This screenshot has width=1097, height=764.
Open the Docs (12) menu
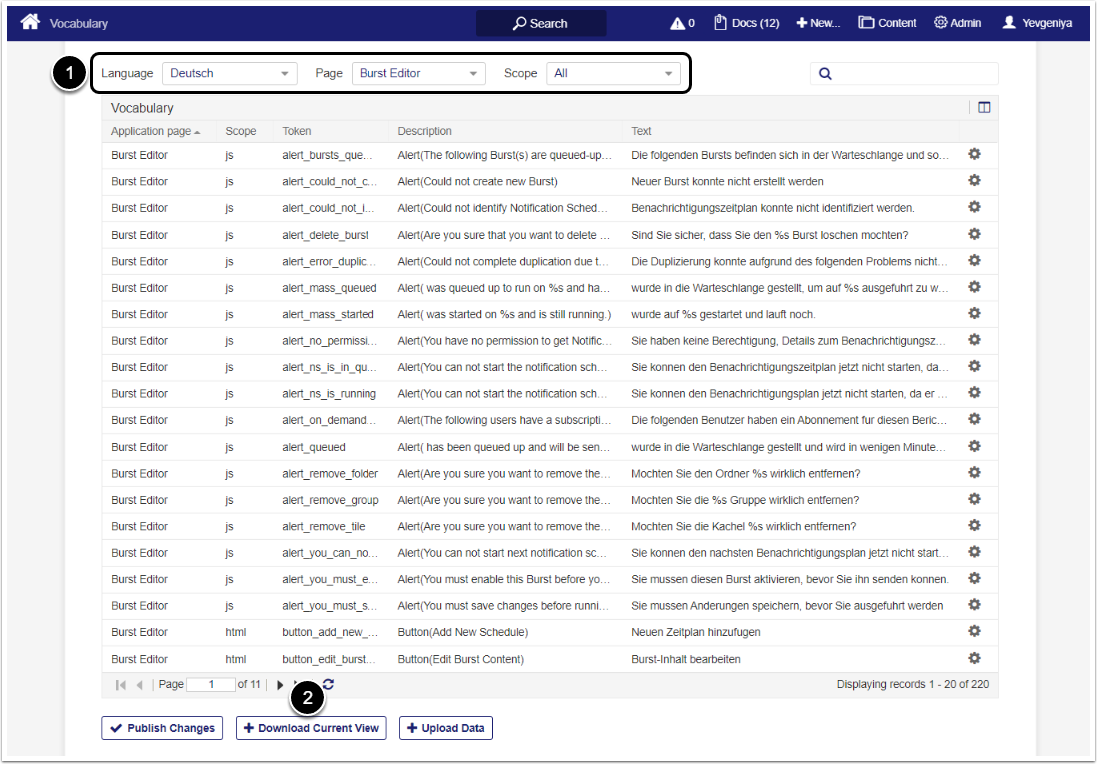pos(746,23)
